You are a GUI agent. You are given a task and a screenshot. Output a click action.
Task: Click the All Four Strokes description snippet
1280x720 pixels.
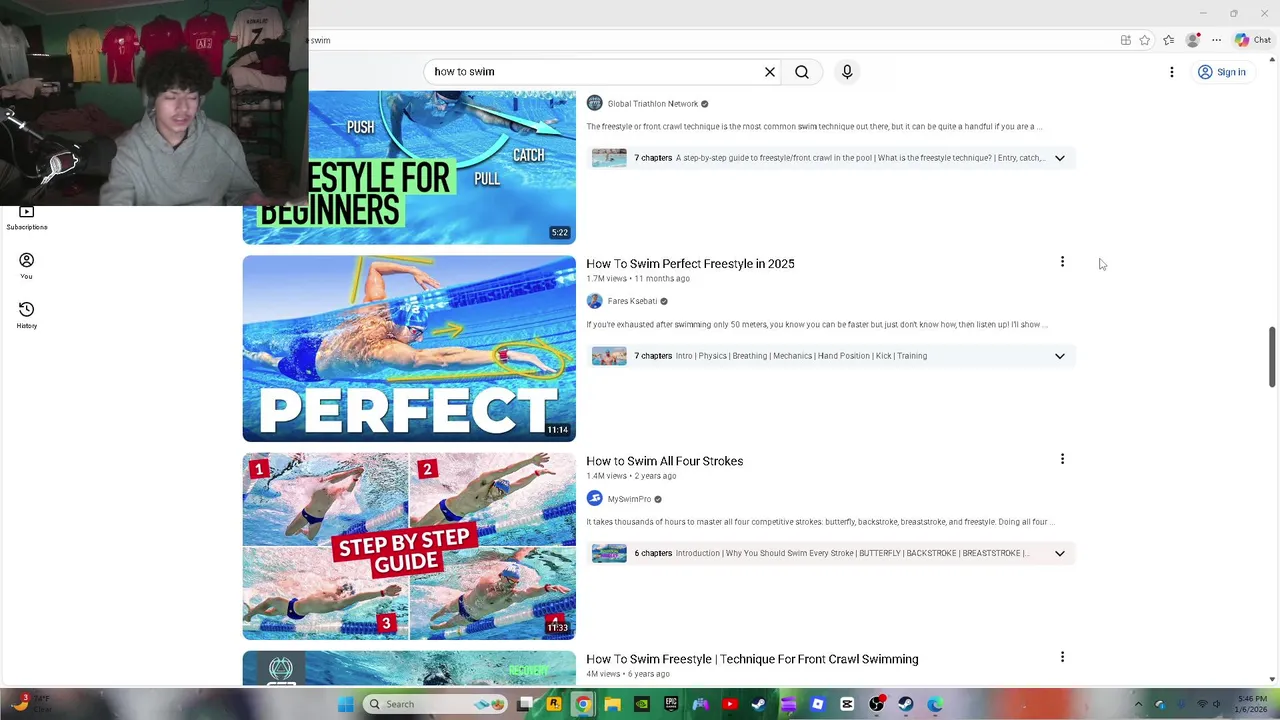[820, 522]
